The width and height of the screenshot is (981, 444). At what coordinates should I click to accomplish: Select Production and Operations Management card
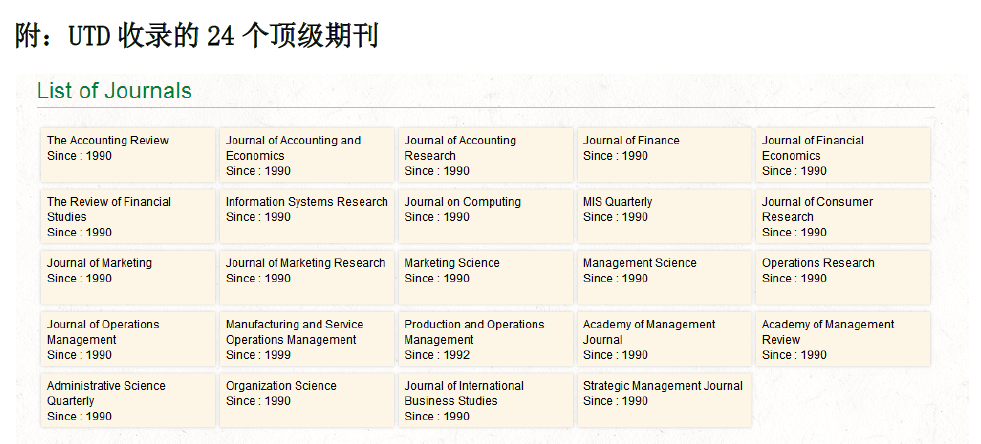pyautogui.click(x=485, y=339)
